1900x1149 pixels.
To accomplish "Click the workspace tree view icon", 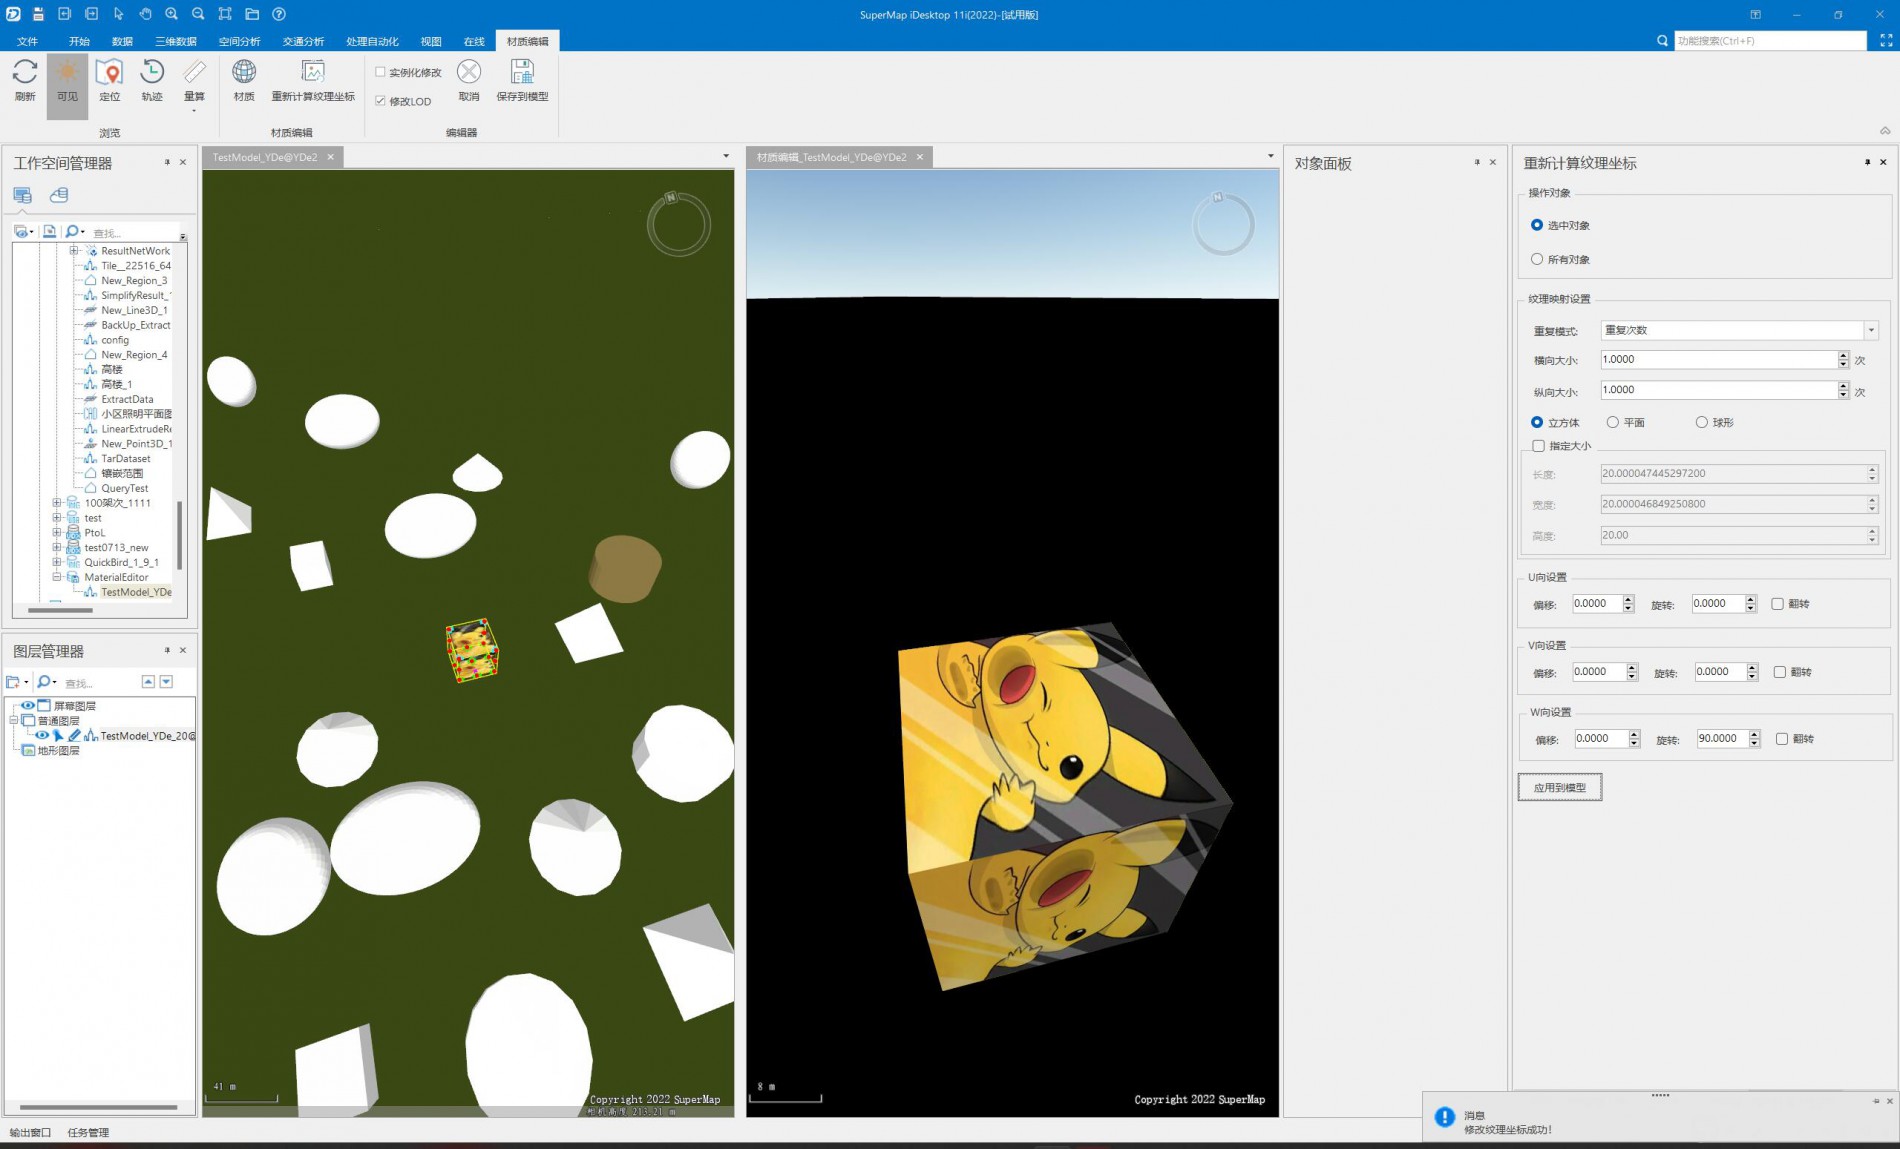I will 22,195.
